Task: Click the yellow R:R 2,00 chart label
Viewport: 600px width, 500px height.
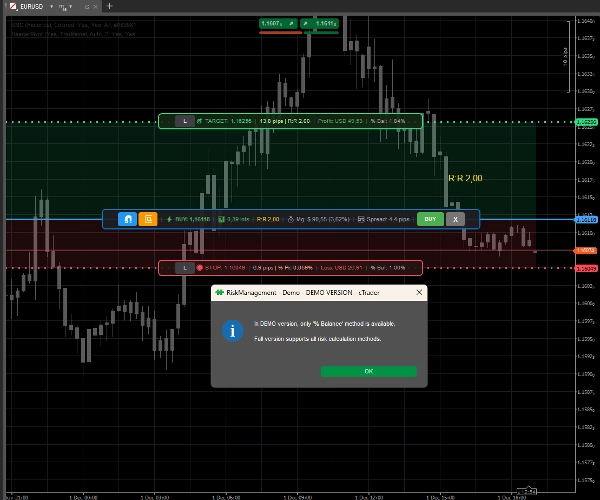Action: tap(465, 178)
